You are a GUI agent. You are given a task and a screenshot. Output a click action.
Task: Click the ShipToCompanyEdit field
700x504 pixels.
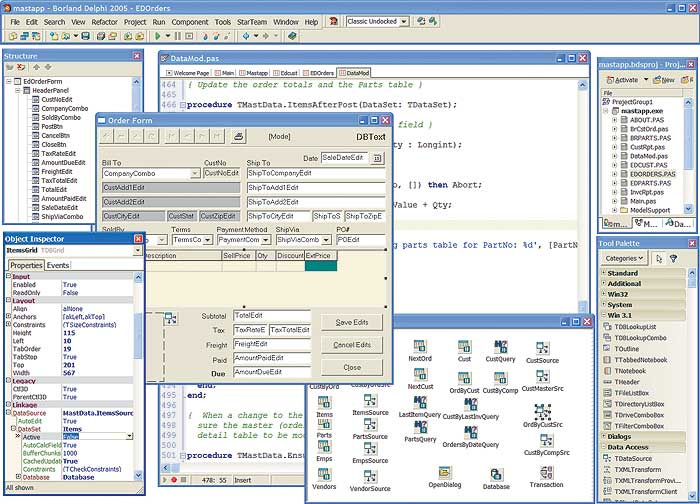(x=316, y=173)
